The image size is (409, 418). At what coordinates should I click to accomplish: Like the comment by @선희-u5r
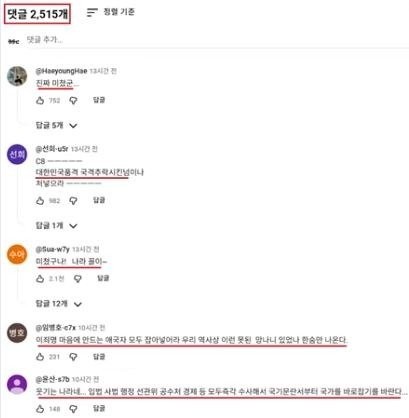(x=40, y=201)
